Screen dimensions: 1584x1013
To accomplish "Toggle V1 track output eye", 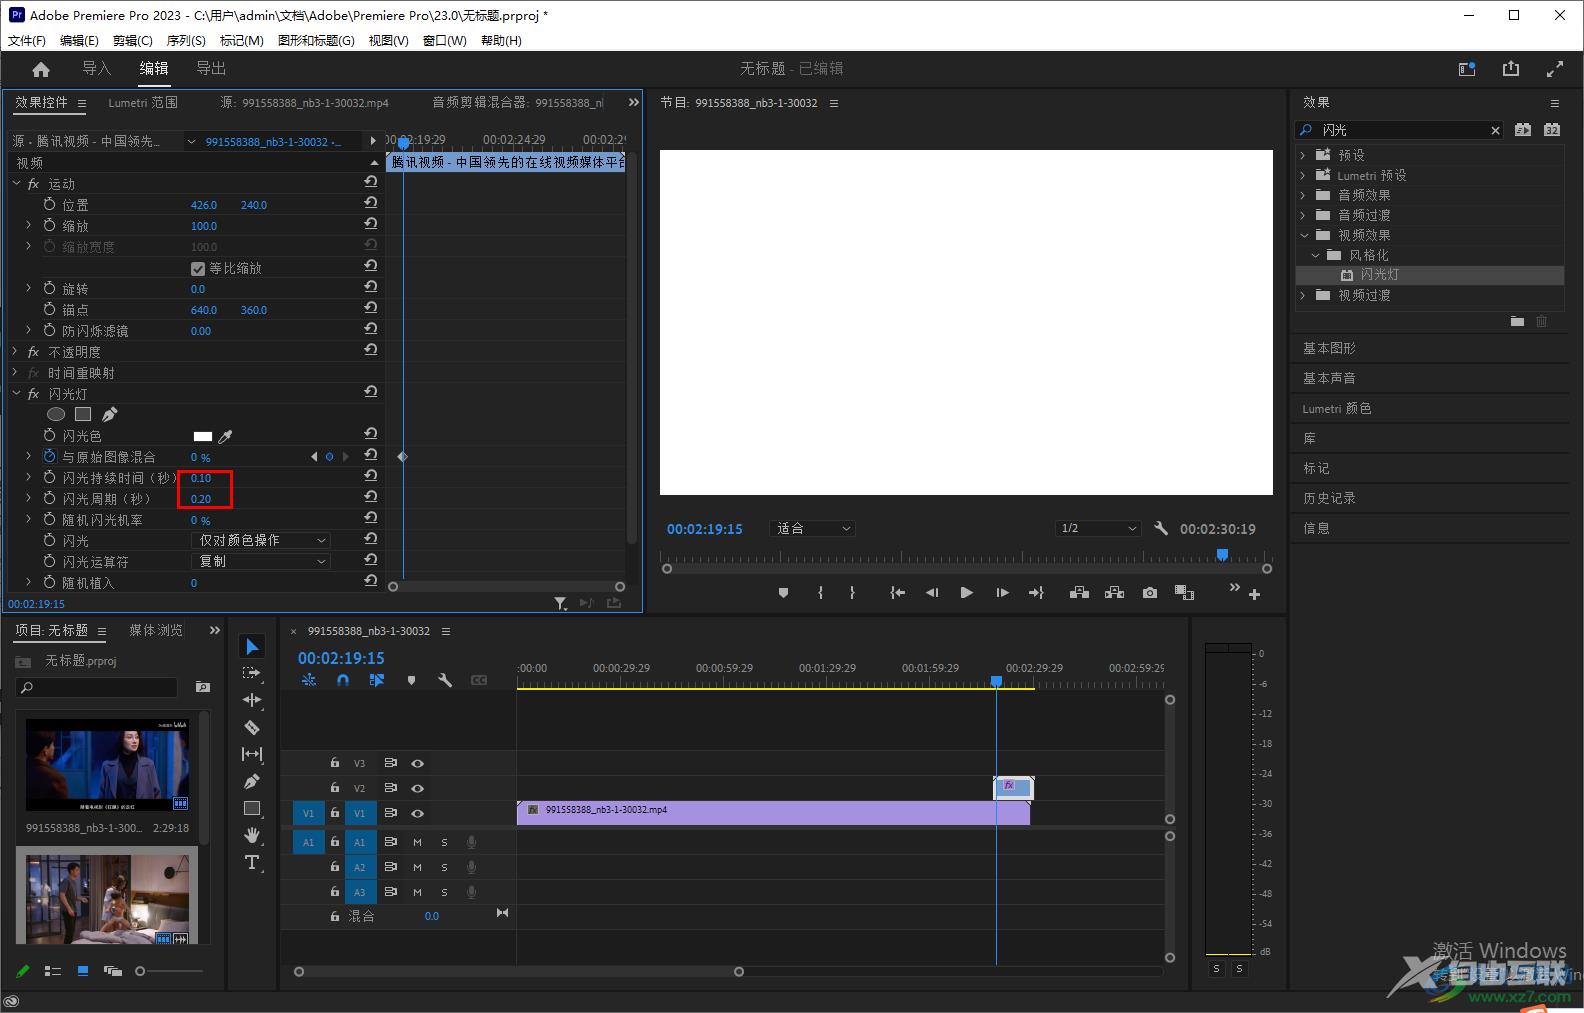I will pos(418,813).
